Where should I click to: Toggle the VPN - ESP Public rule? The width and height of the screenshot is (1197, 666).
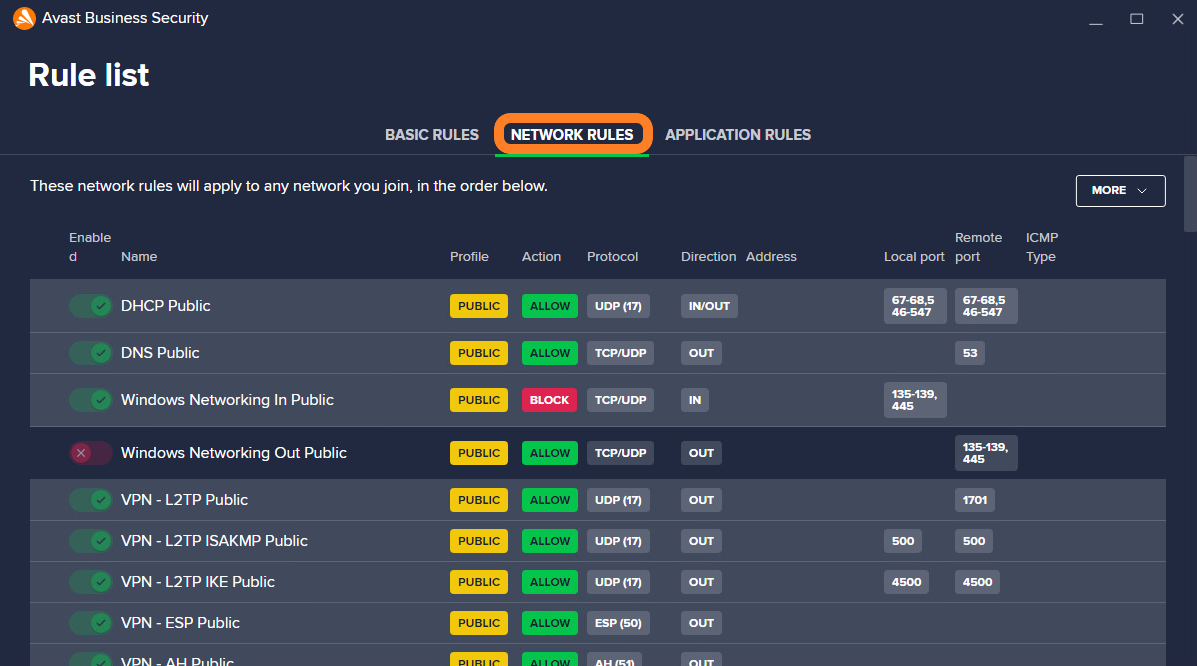point(90,623)
